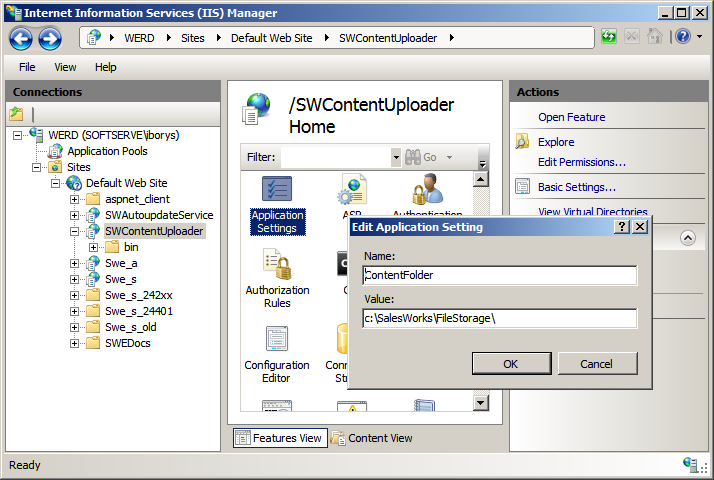Viewport: 714px width, 480px height.
Task: Select the bin folder in tree
Action: 131,247
